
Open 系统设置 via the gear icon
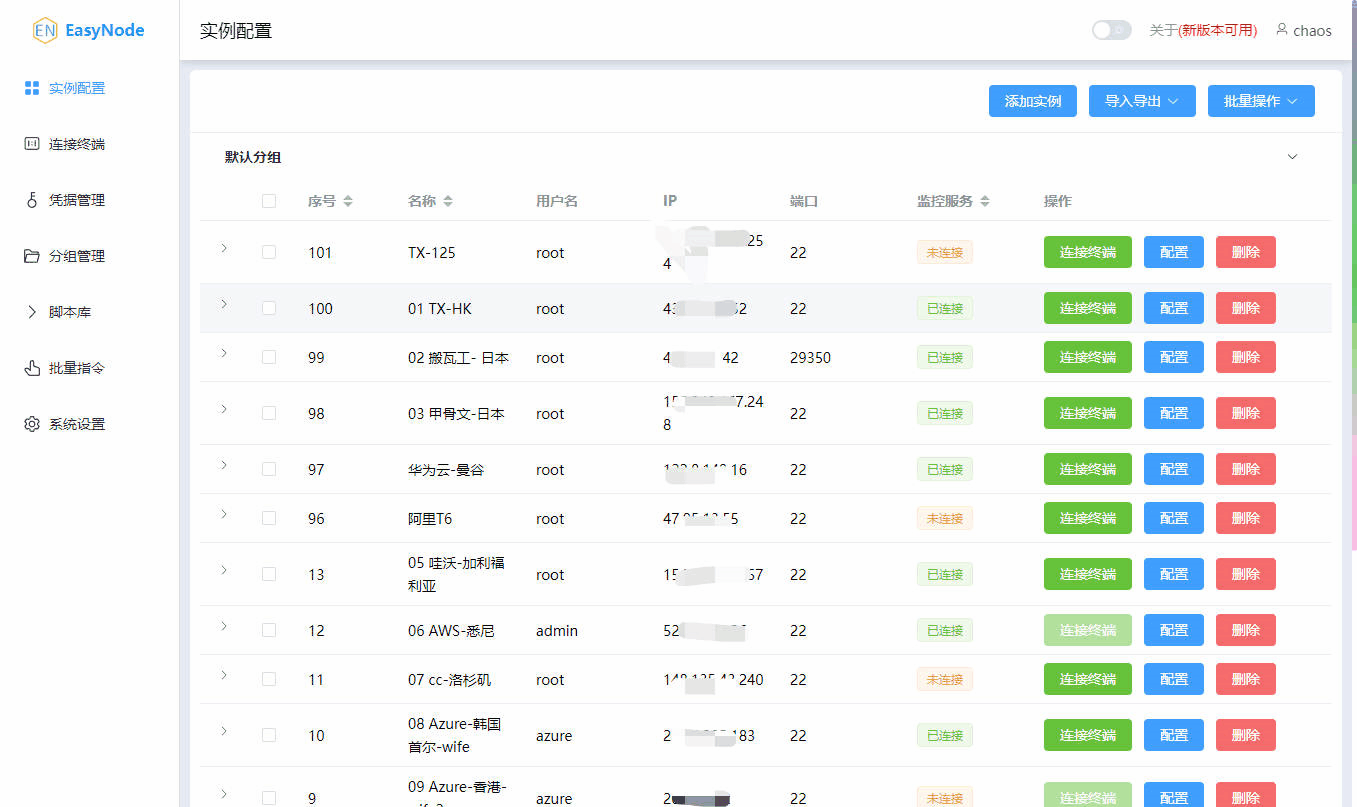(x=31, y=423)
